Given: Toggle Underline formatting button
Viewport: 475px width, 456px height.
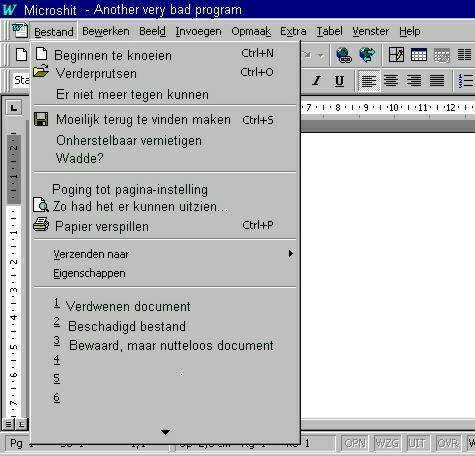Looking at the screenshot, I should (x=339, y=81).
